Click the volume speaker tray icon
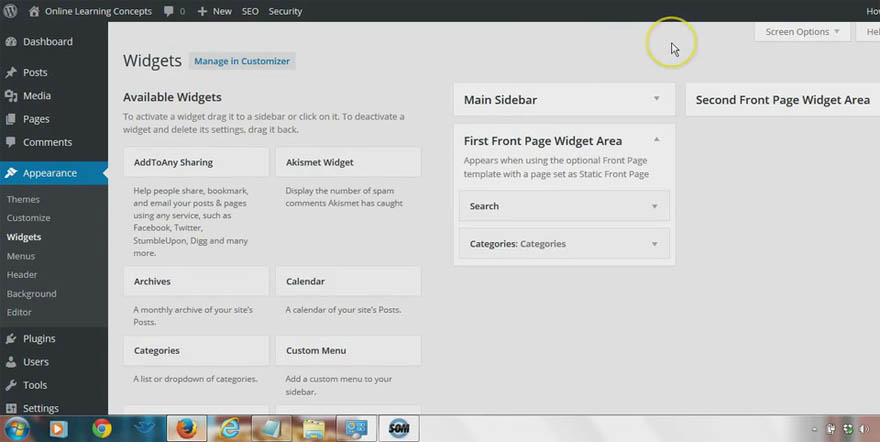This screenshot has height=442, width=880. tap(863, 430)
